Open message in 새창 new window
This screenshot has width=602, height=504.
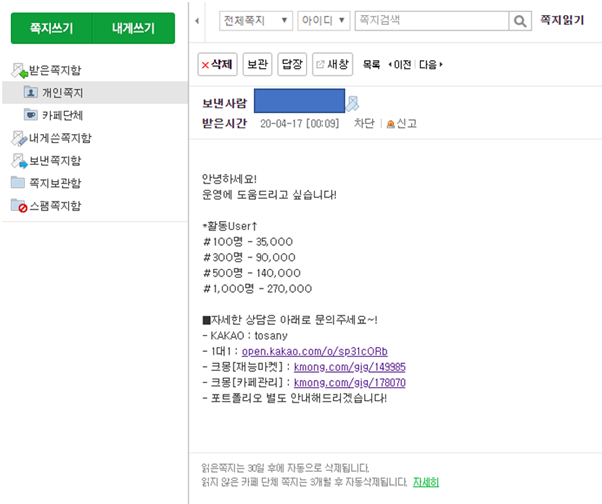(x=332, y=64)
